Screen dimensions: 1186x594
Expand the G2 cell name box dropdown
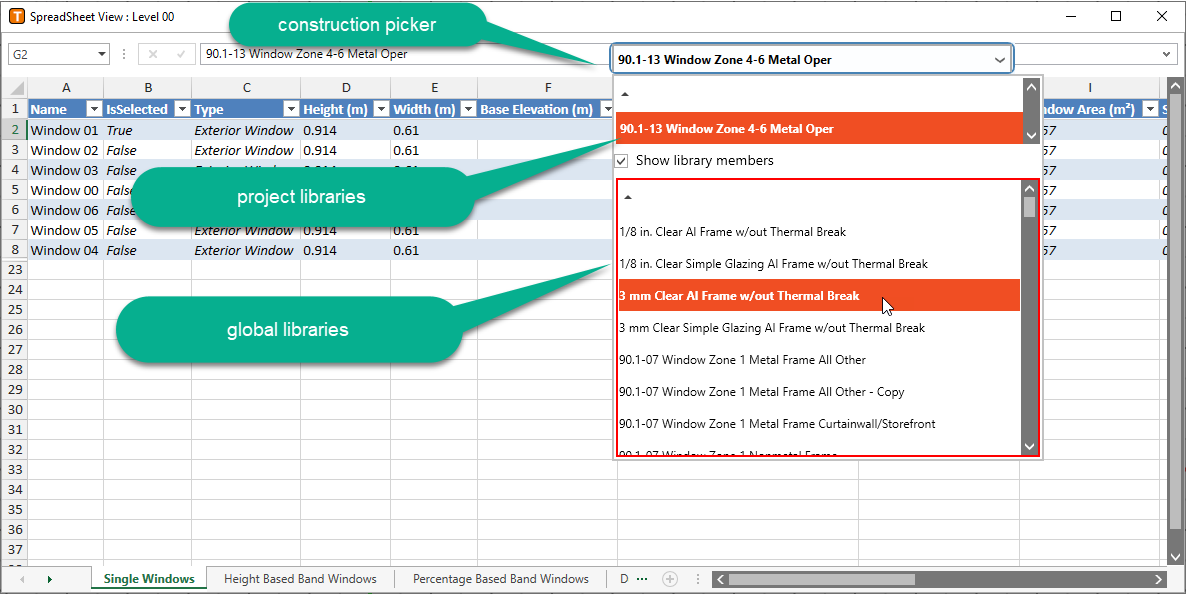click(102, 55)
